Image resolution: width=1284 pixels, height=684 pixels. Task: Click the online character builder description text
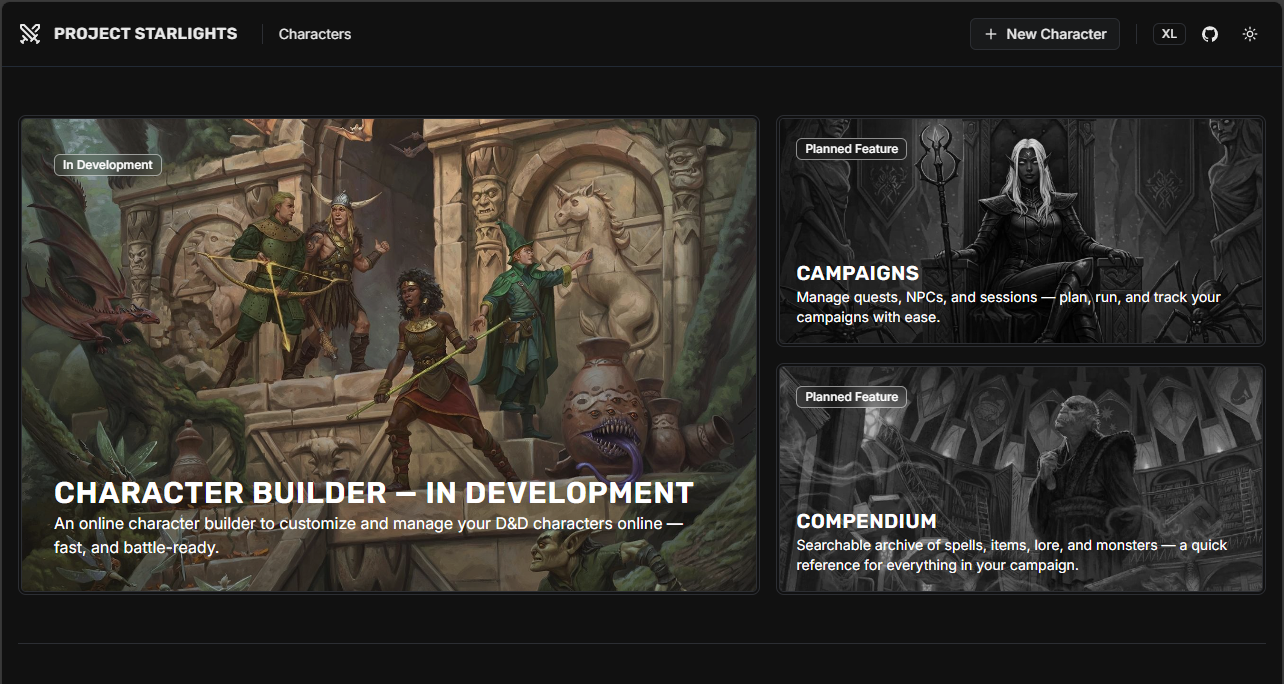pyautogui.click(x=368, y=536)
